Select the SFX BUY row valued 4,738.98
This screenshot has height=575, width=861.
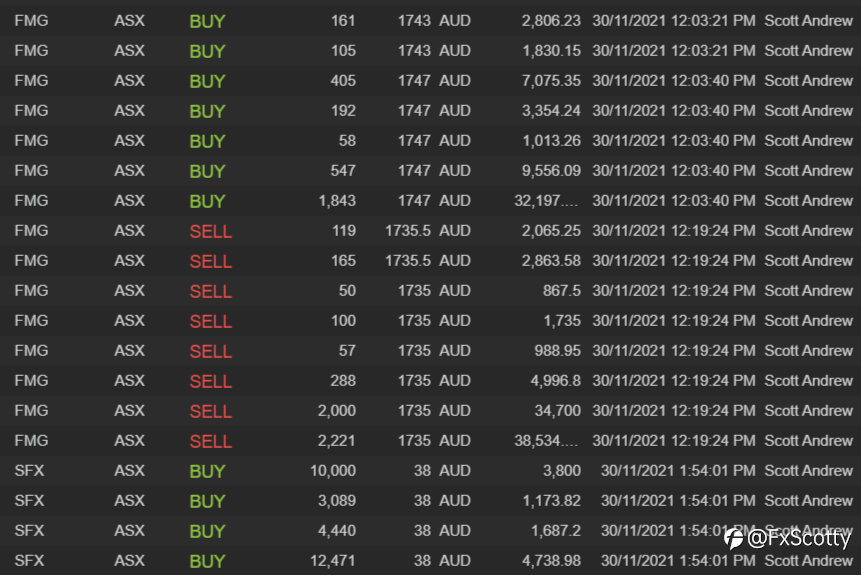(430, 561)
